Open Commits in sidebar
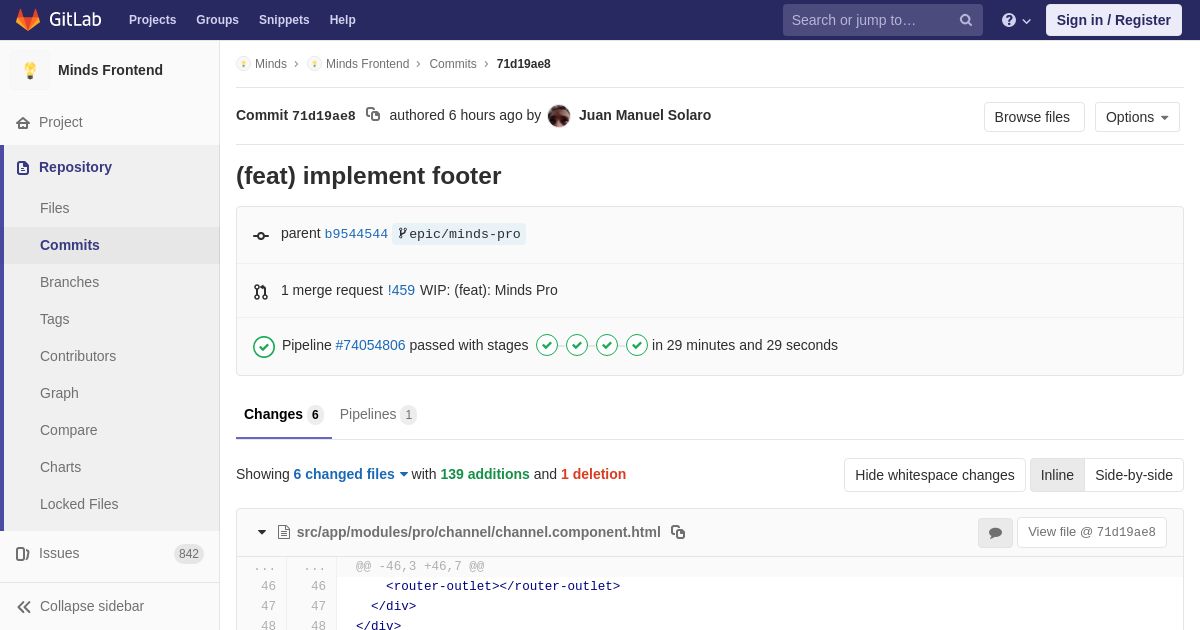The width and height of the screenshot is (1200, 630). pos(112,245)
